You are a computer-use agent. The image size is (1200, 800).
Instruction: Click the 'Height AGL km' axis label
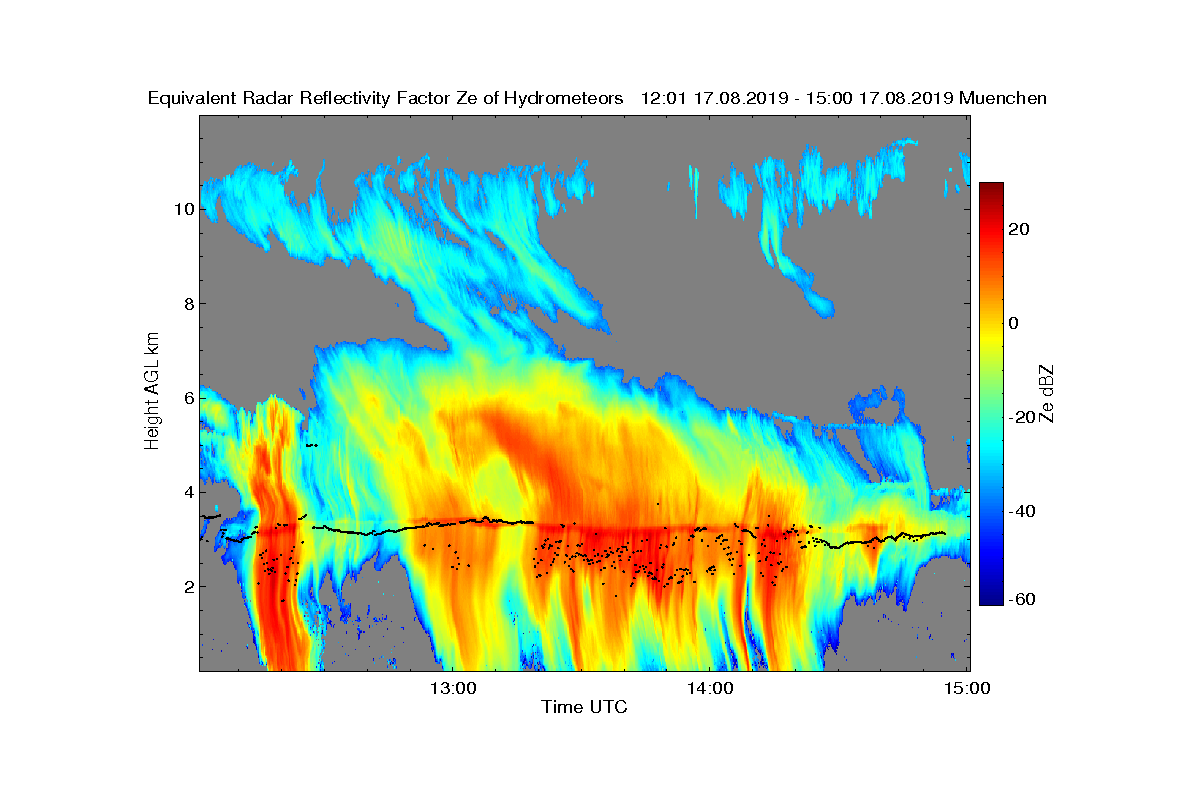152,391
